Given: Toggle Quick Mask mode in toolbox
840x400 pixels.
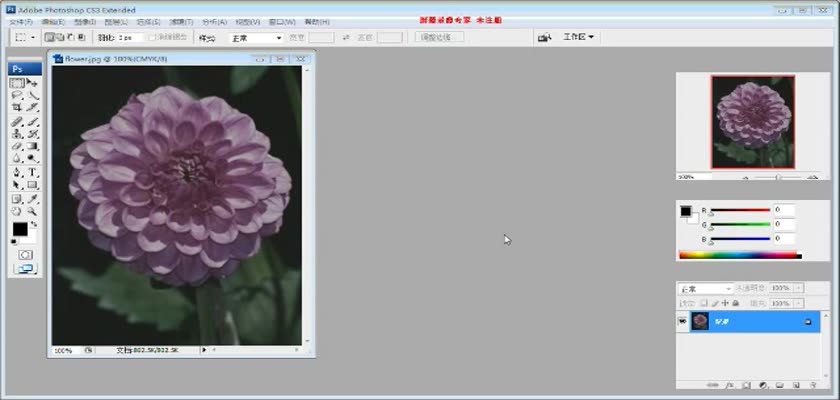Looking at the screenshot, I should pos(25,255).
